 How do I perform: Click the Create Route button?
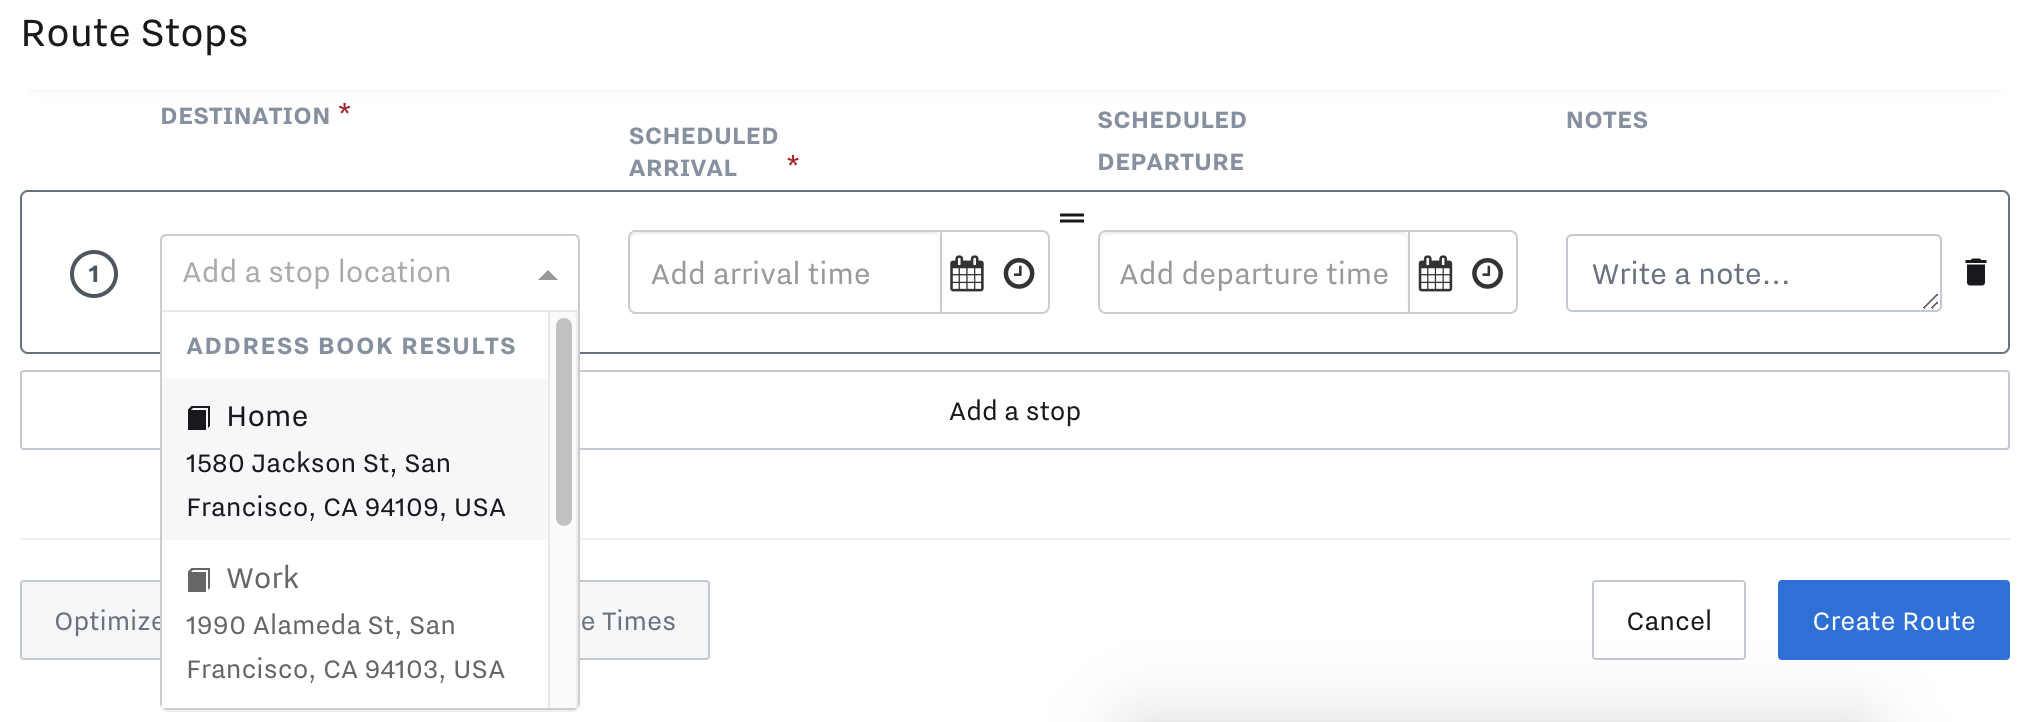[1893, 620]
